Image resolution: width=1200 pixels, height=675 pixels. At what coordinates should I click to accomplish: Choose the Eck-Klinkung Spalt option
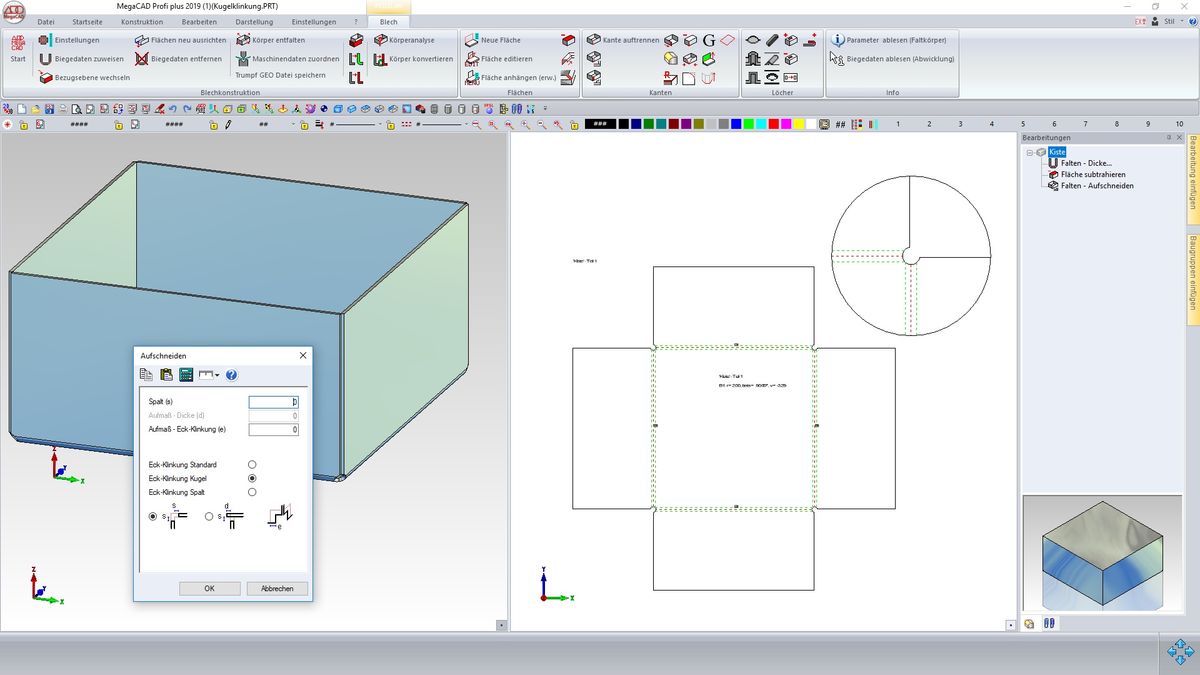[252, 492]
